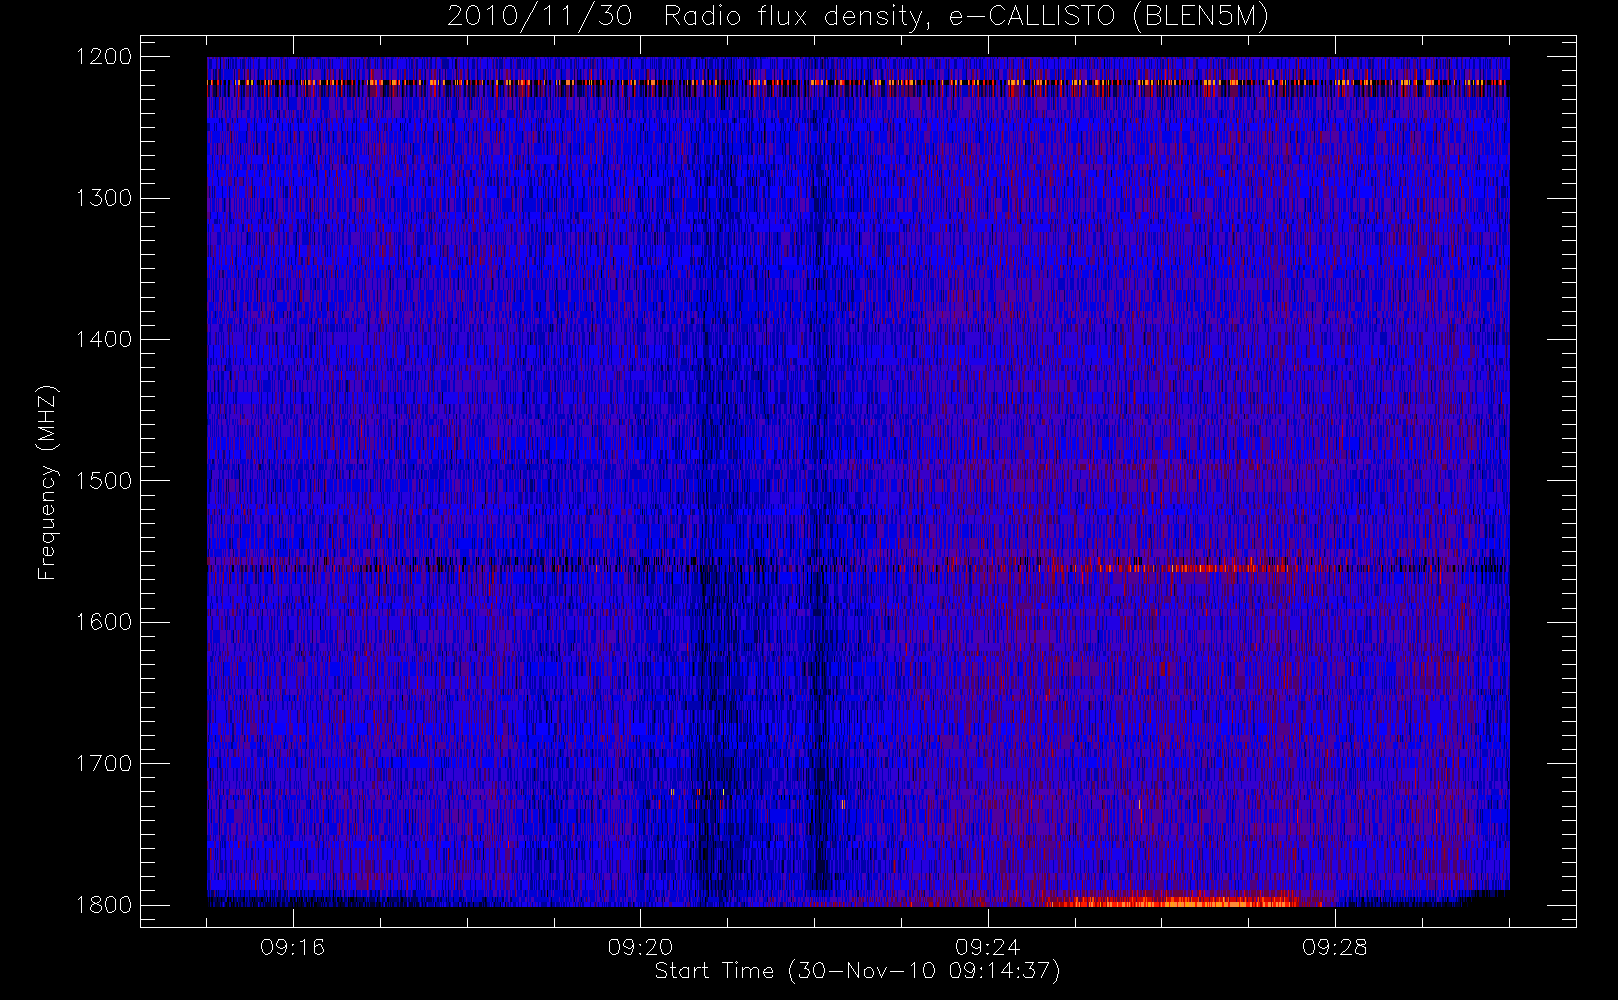This screenshot has height=1000, width=1618.
Task: Click the 1700 frequency tick label
Action: (x=104, y=764)
